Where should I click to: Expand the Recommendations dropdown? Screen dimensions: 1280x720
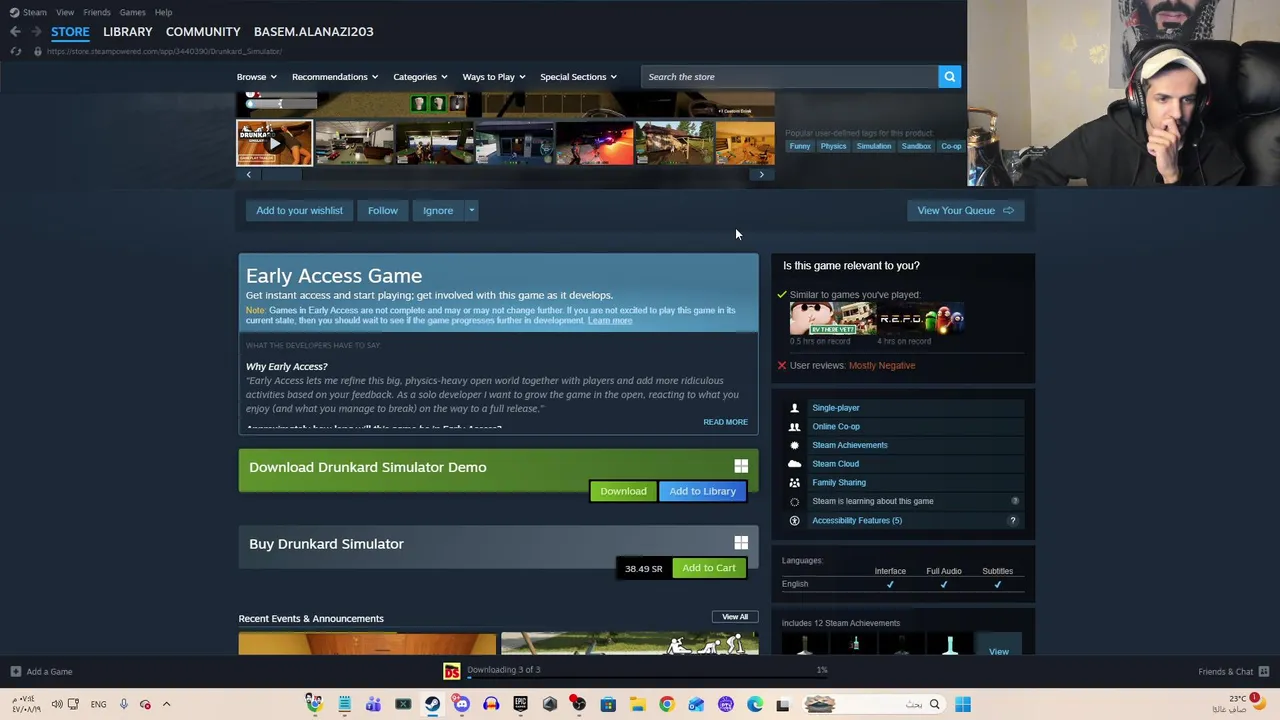coord(335,77)
